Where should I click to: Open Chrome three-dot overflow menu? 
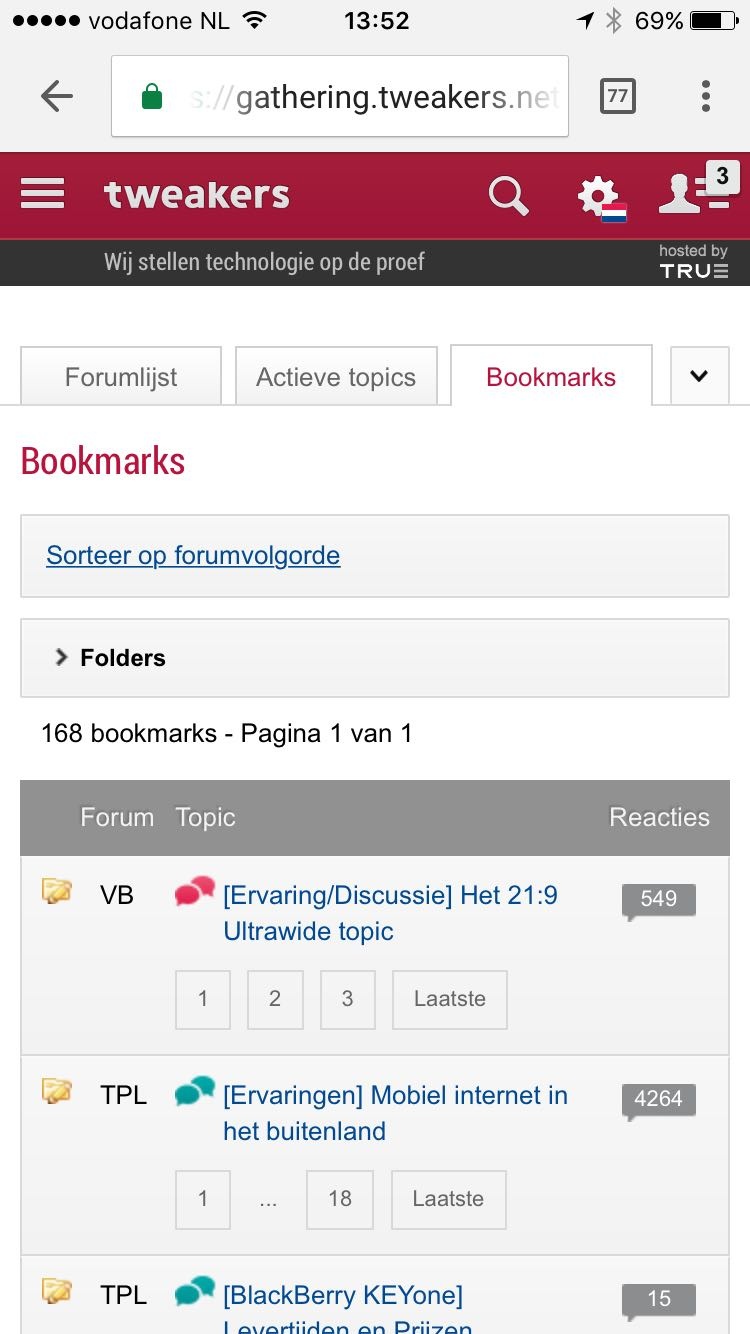[705, 97]
